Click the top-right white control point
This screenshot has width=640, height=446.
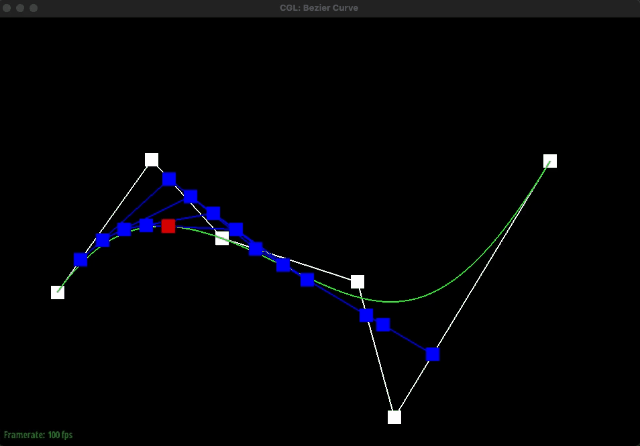(549, 161)
